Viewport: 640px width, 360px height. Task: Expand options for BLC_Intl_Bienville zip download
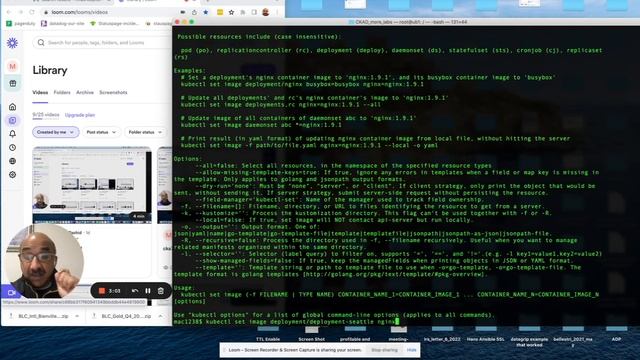[x=77, y=316]
